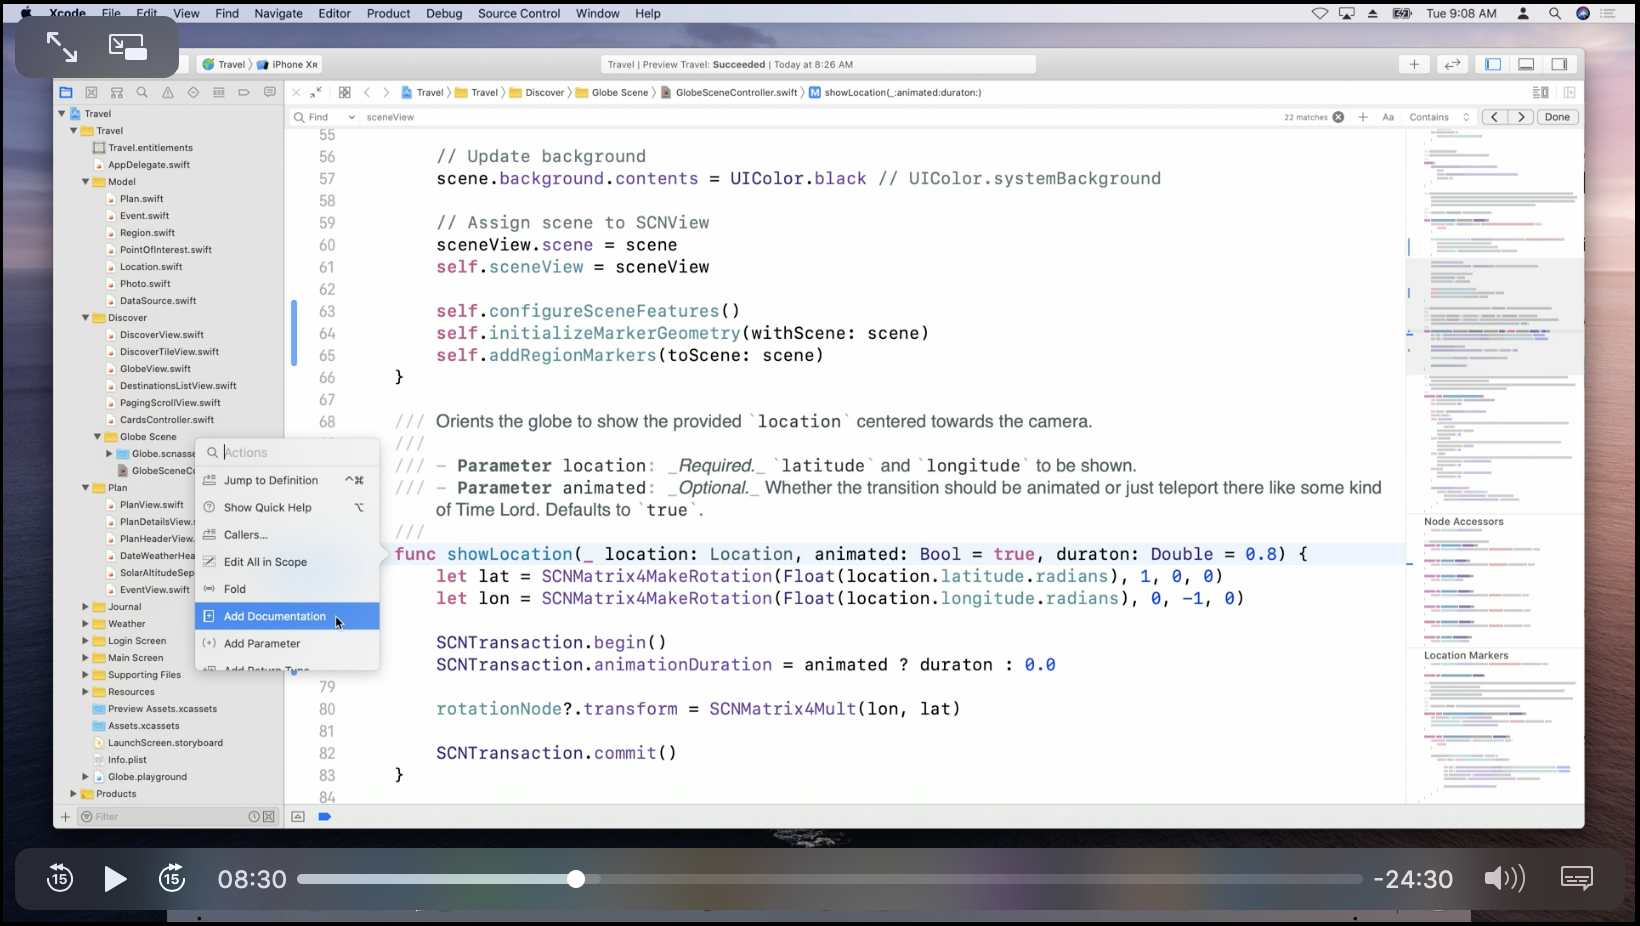Expand the Journal folder
1640x926 pixels.
[x=86, y=607]
